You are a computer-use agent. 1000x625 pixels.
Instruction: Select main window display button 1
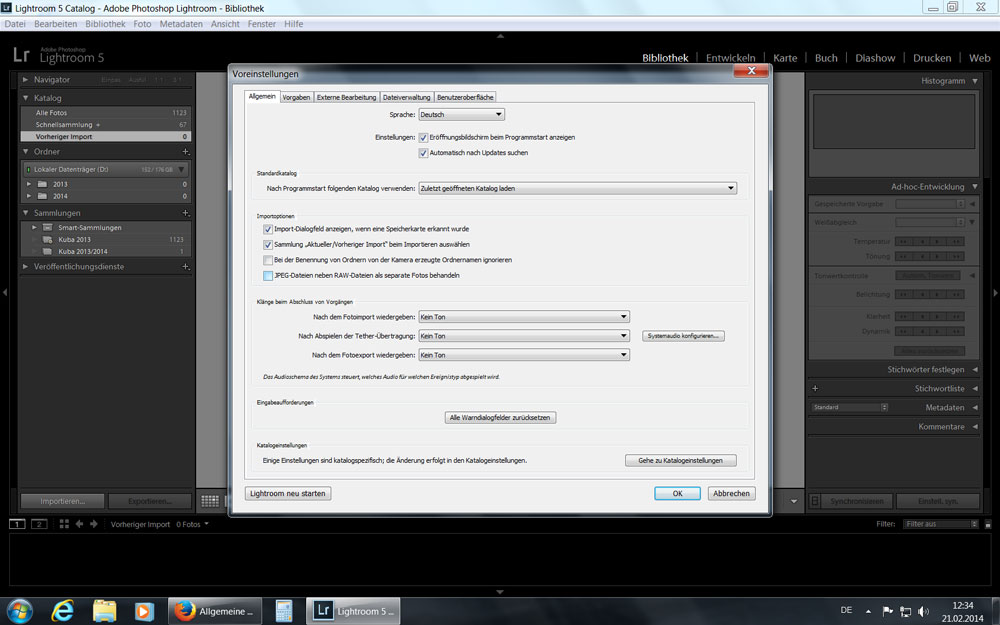click(17, 524)
